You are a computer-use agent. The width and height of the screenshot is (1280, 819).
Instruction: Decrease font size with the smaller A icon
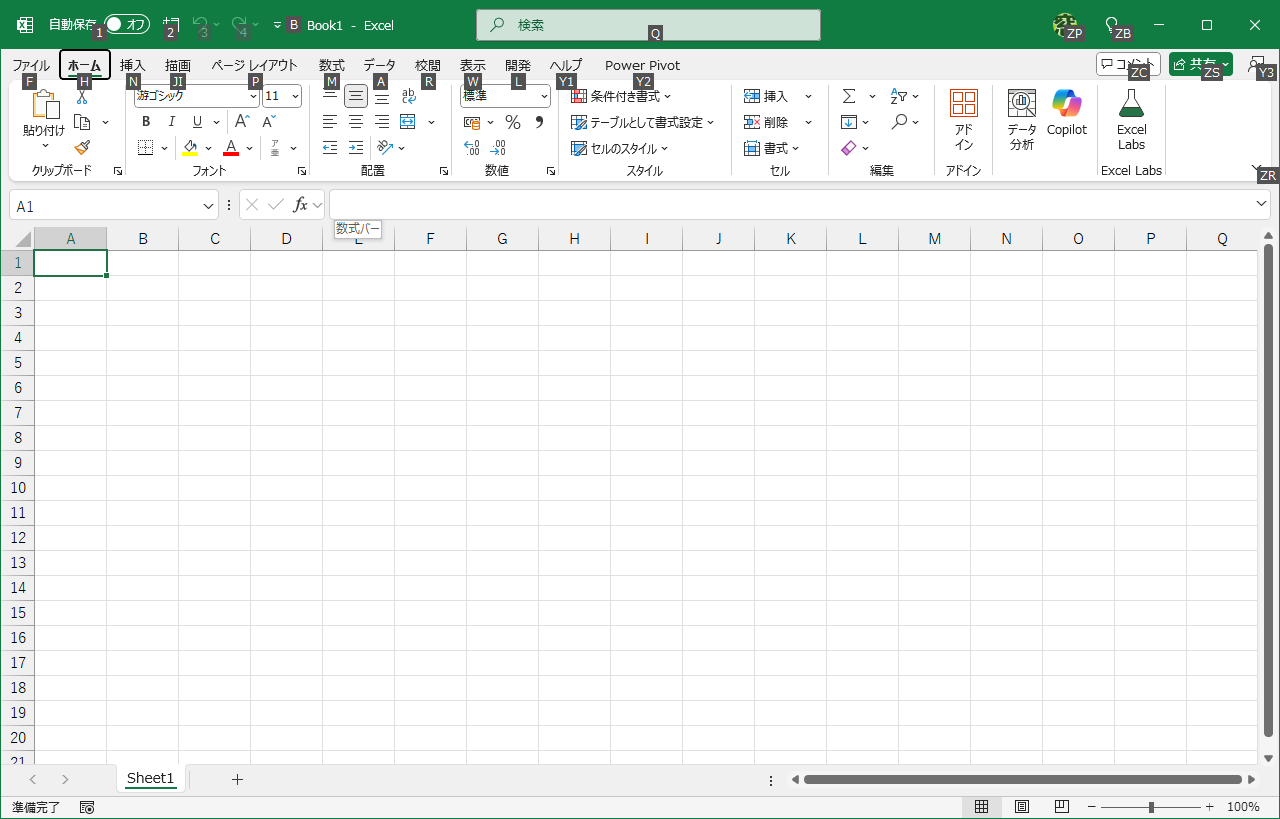coord(268,122)
